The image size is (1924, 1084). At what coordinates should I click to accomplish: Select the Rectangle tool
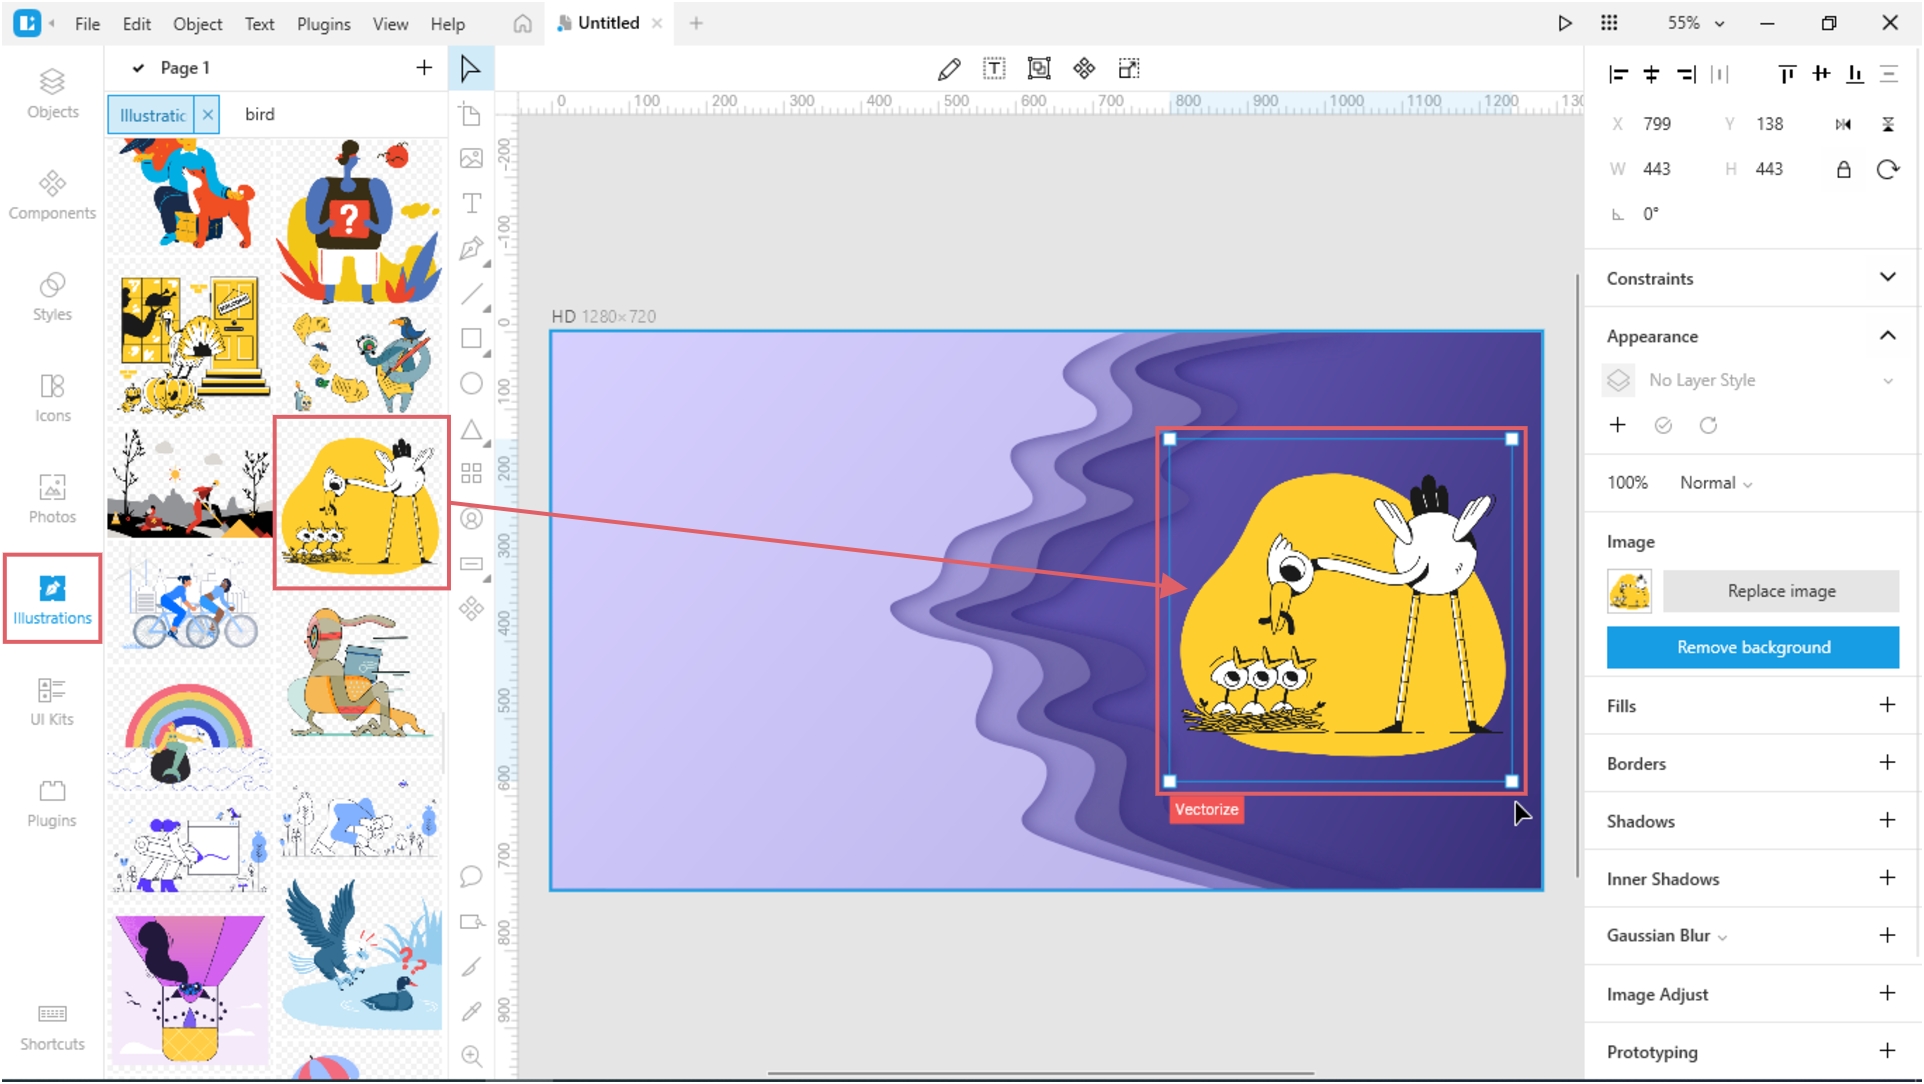tap(471, 339)
